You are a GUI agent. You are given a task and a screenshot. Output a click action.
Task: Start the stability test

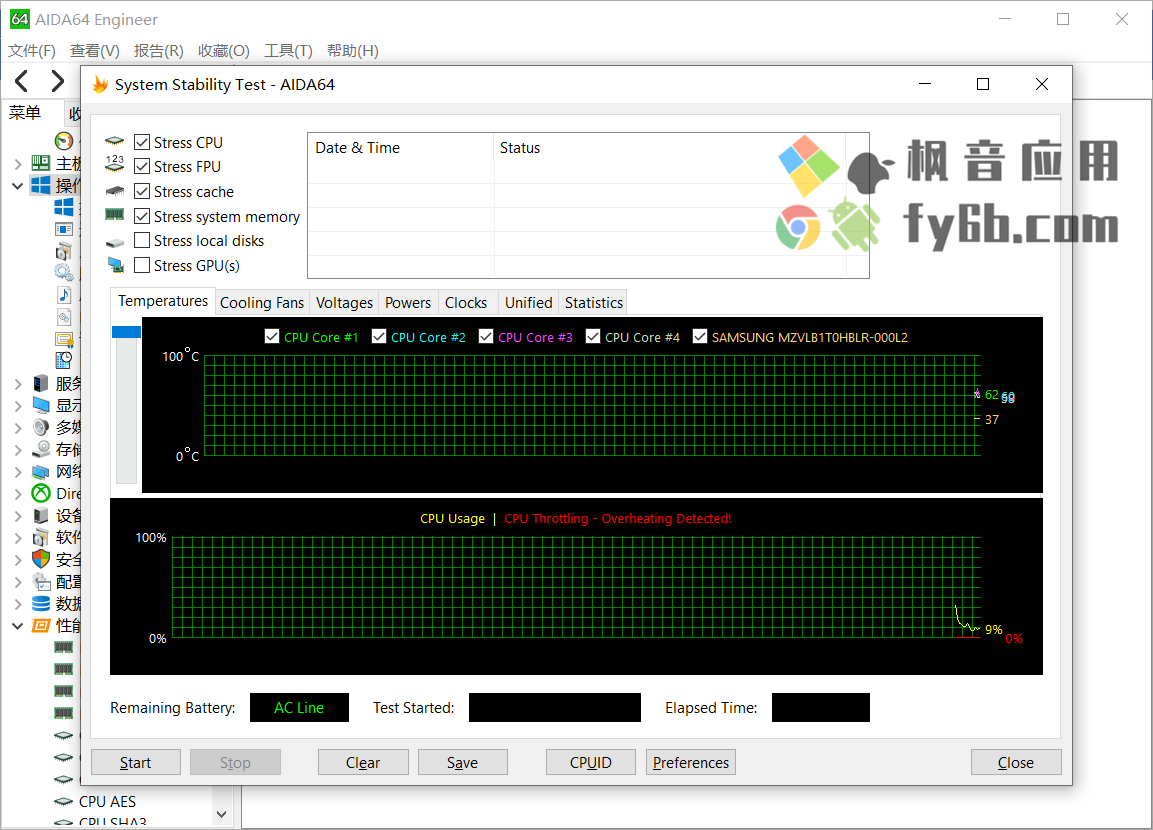(135, 762)
